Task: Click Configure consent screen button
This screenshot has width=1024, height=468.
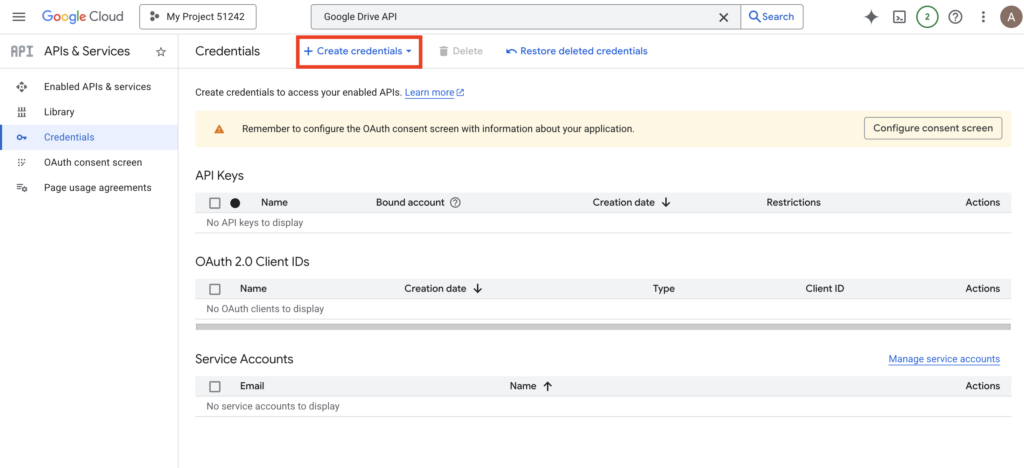Action: click(x=932, y=128)
